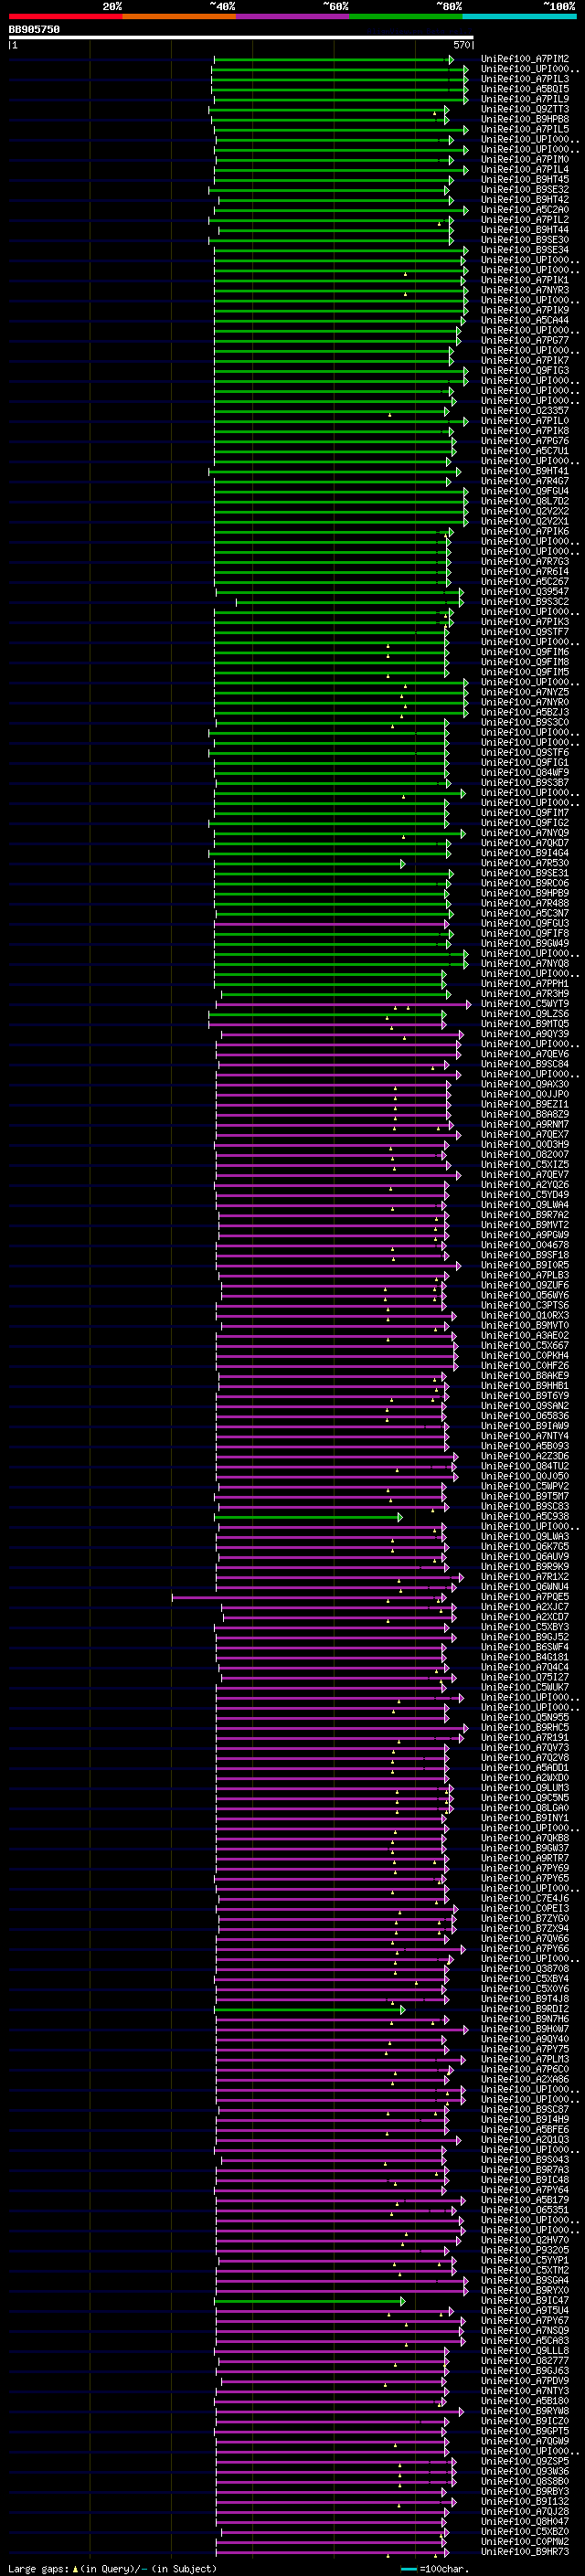Select the UniRef100_B9HR73 label
585x2576 pixels.
pyautogui.click(x=525, y=2552)
